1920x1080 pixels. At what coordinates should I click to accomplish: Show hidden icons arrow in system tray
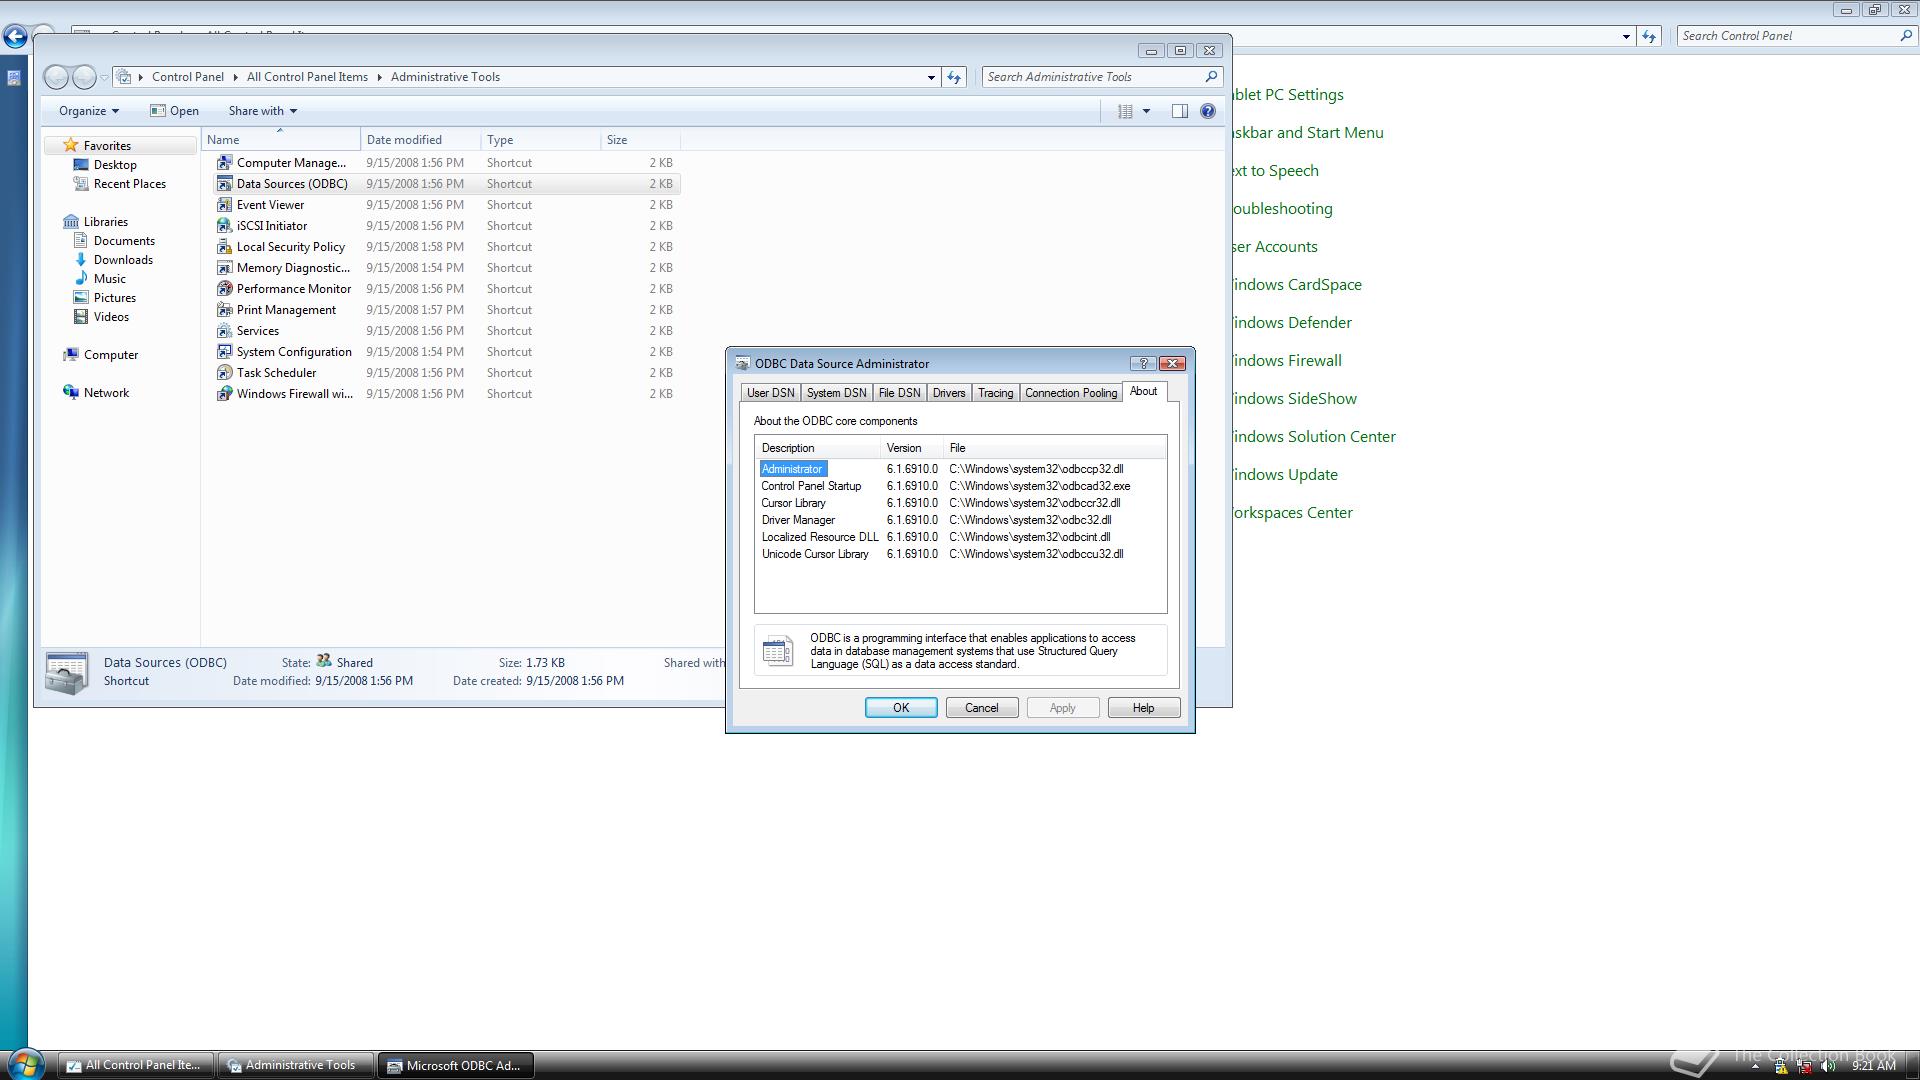(x=1755, y=1066)
